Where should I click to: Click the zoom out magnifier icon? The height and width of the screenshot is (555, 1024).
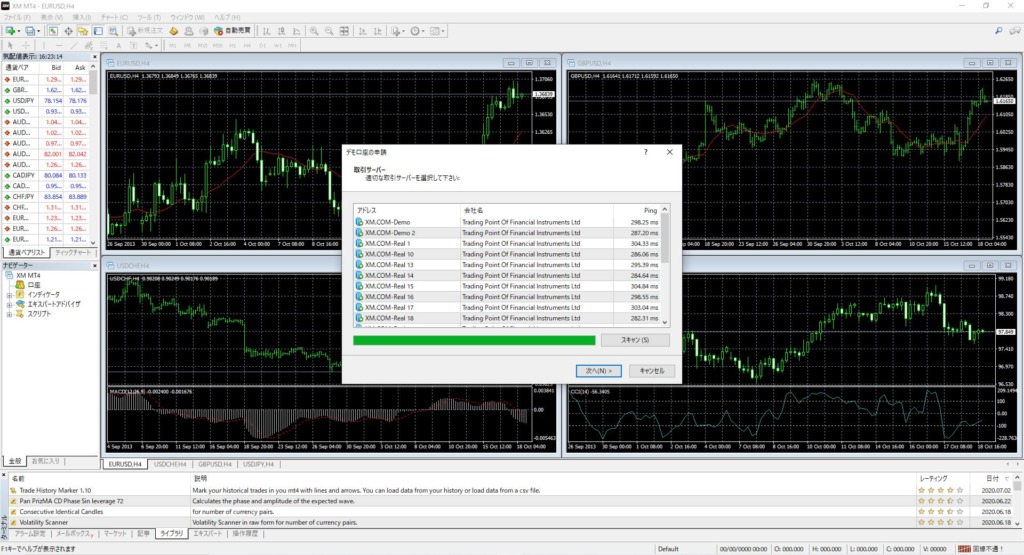[329, 31]
